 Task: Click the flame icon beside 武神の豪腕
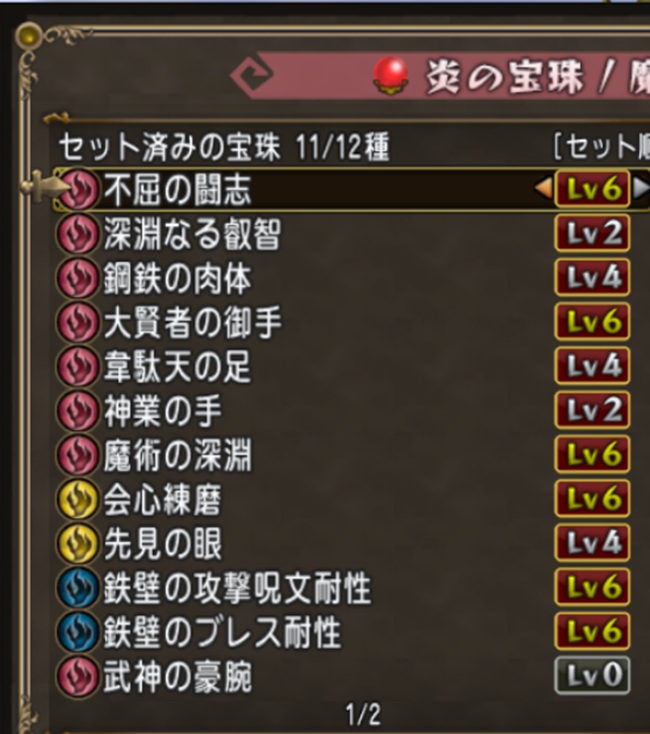[78, 676]
